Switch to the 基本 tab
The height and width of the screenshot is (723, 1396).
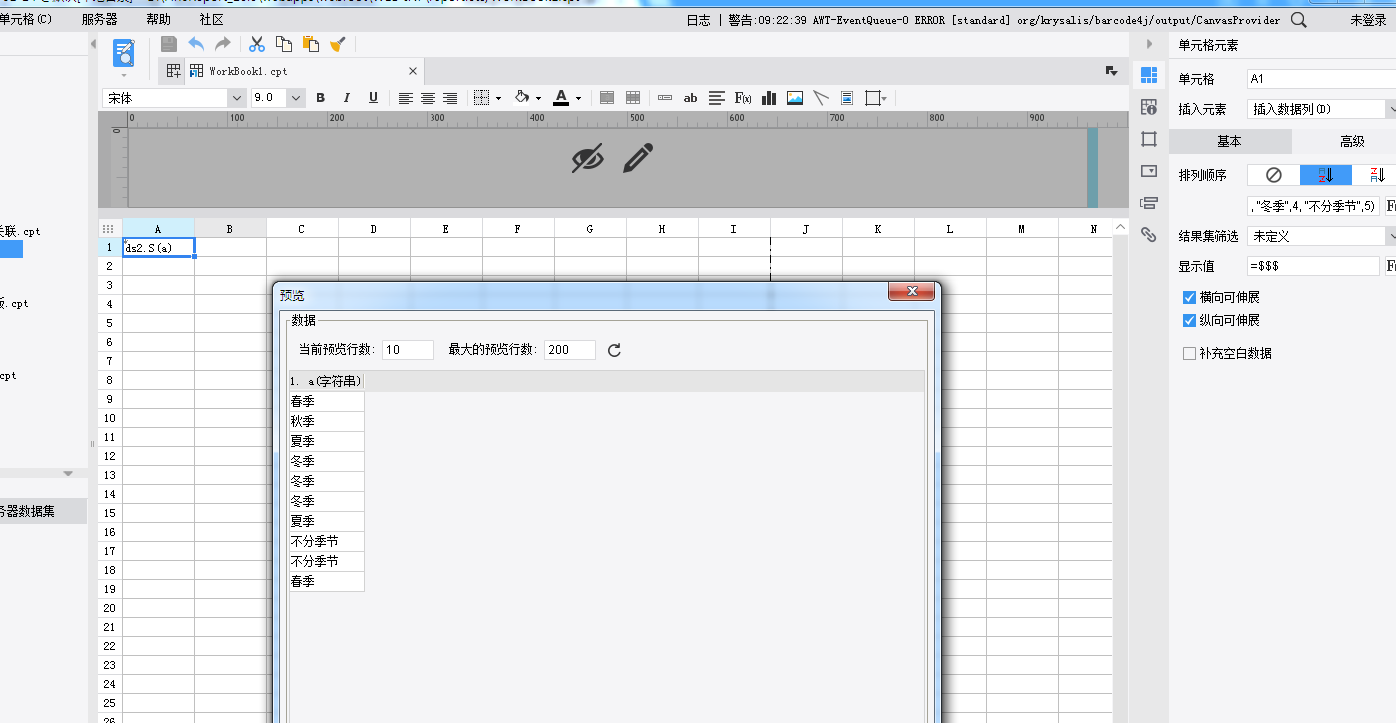(x=1230, y=141)
